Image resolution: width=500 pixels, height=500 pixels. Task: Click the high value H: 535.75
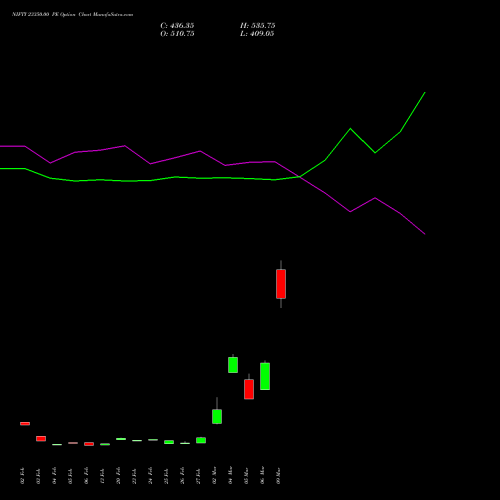(257, 26)
